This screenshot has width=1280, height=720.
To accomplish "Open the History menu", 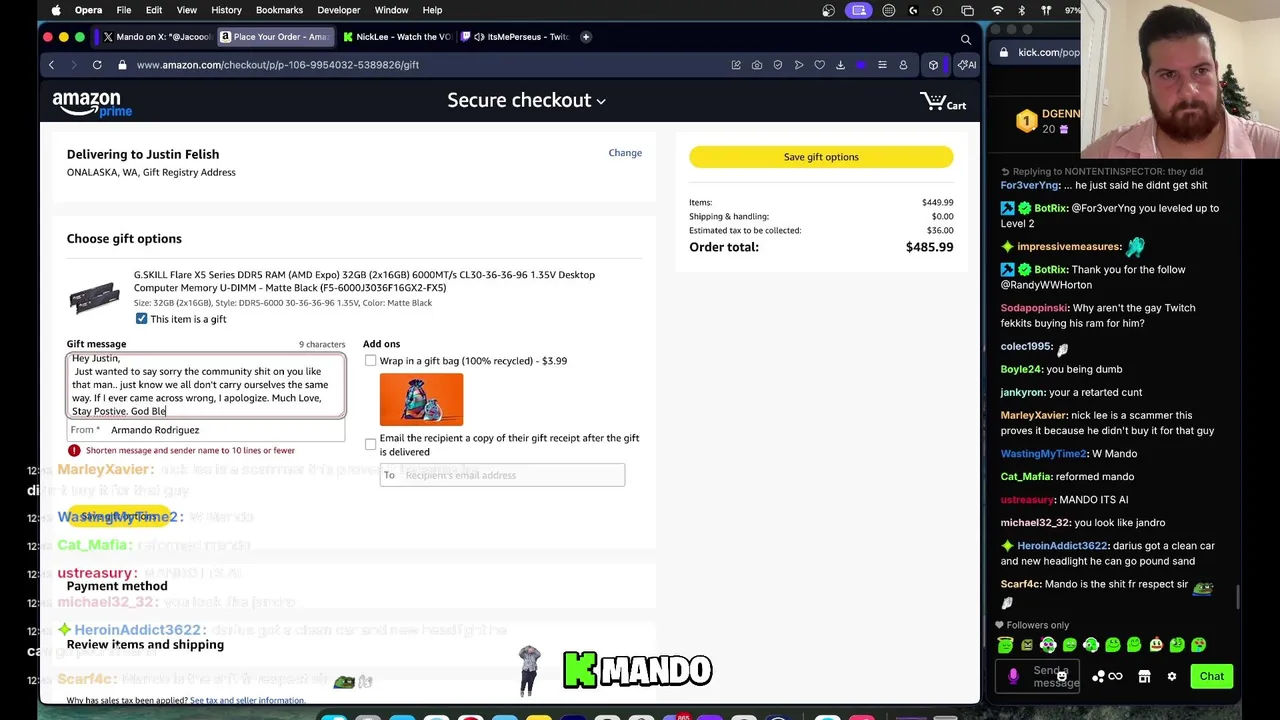I will [x=226, y=10].
